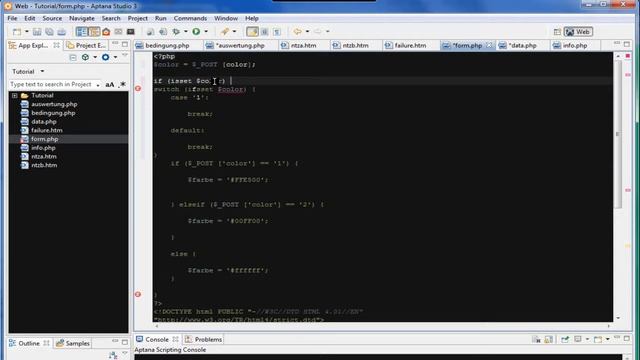The image size is (640, 360).
Task: Open the New file dropdown arrow
Action: coord(27,31)
